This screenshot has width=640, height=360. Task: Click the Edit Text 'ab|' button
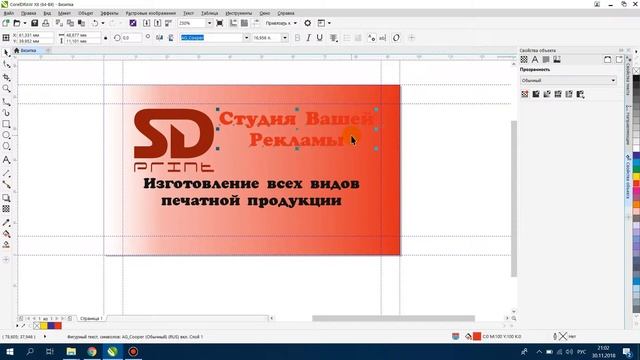(382, 38)
